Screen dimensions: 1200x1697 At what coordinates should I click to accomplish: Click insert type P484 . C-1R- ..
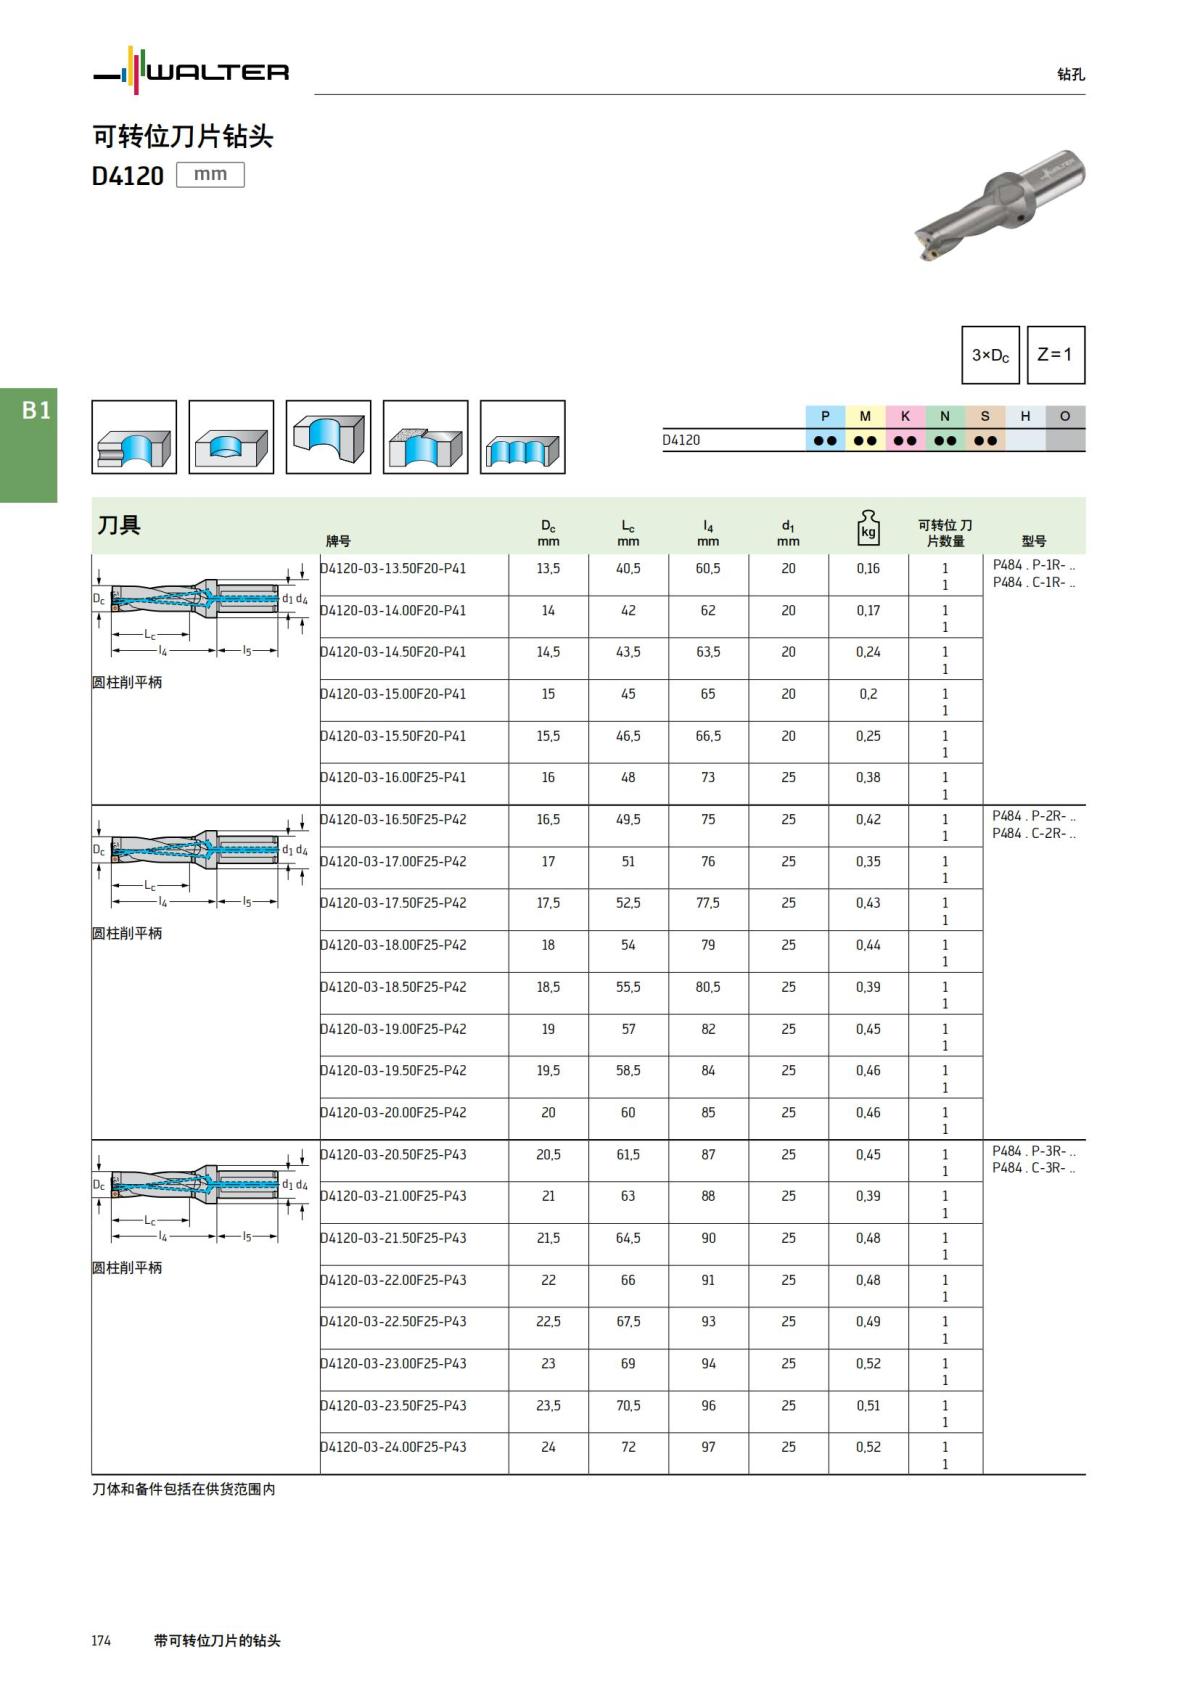(1034, 582)
